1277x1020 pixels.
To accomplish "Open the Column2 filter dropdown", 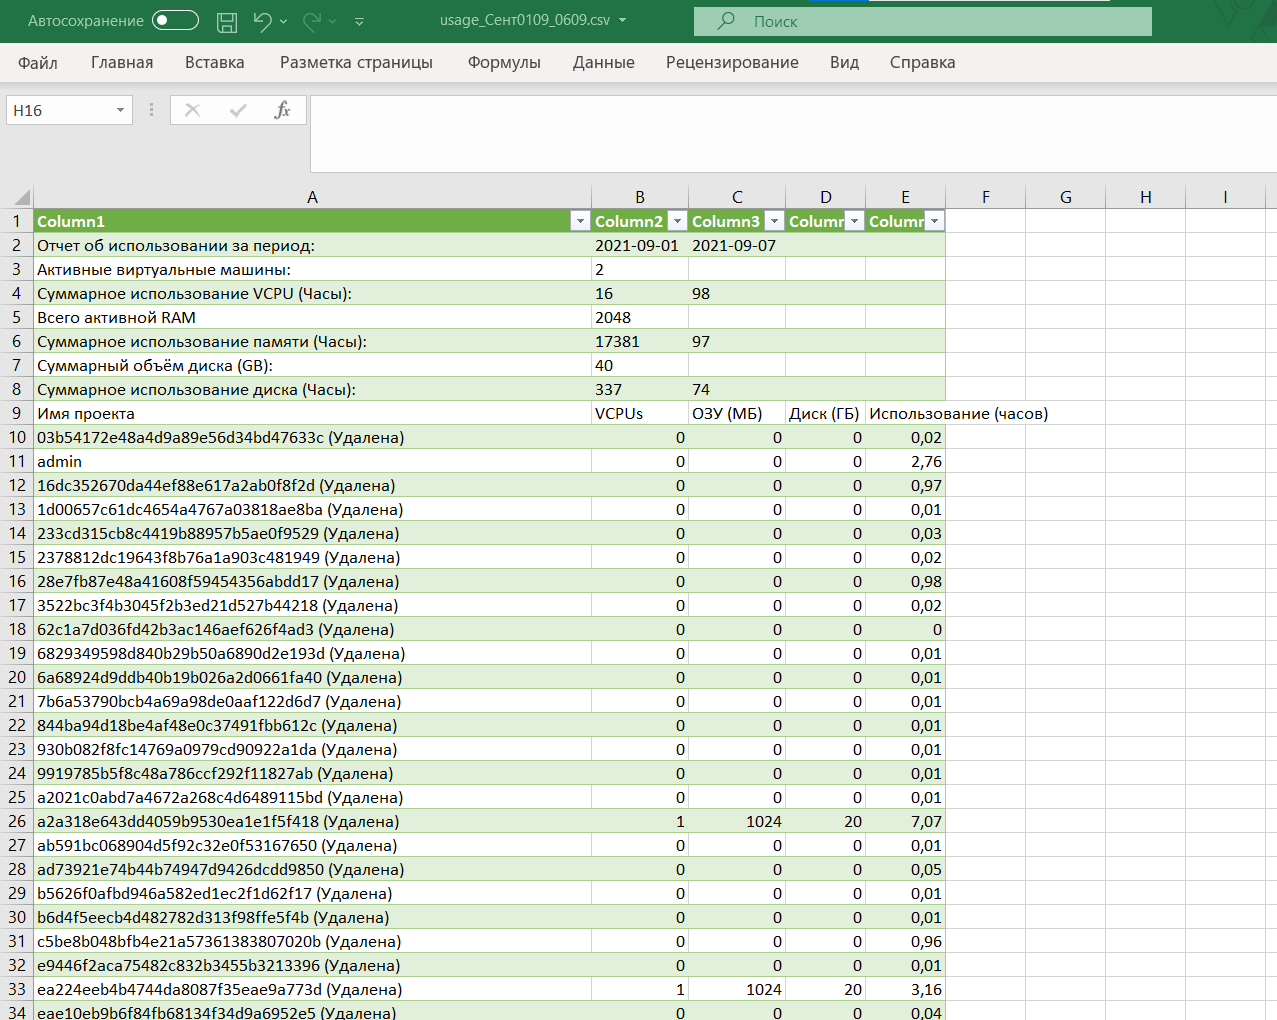I will [x=677, y=221].
